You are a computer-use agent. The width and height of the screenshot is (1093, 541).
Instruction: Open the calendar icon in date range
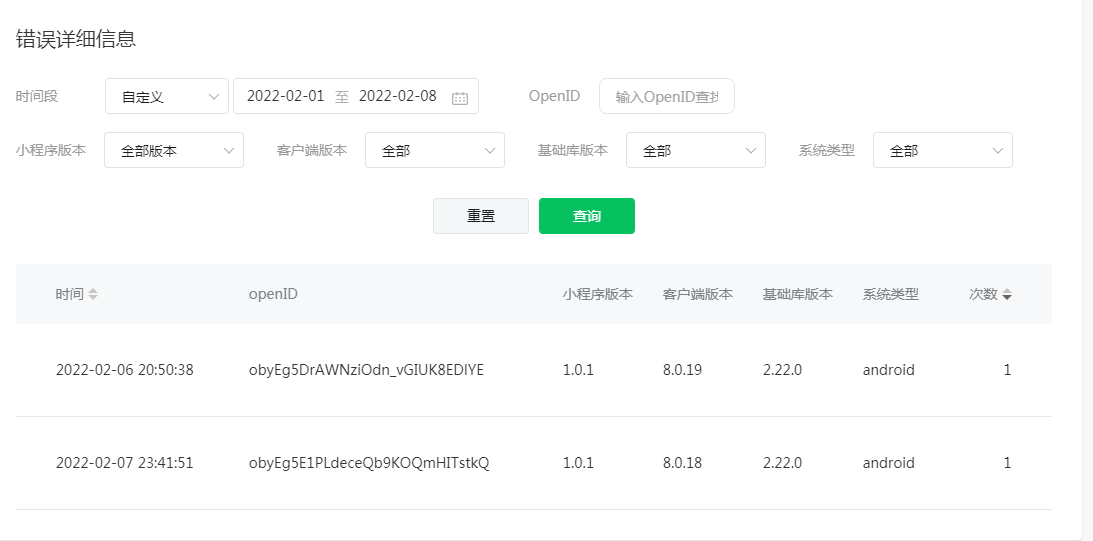(x=459, y=98)
